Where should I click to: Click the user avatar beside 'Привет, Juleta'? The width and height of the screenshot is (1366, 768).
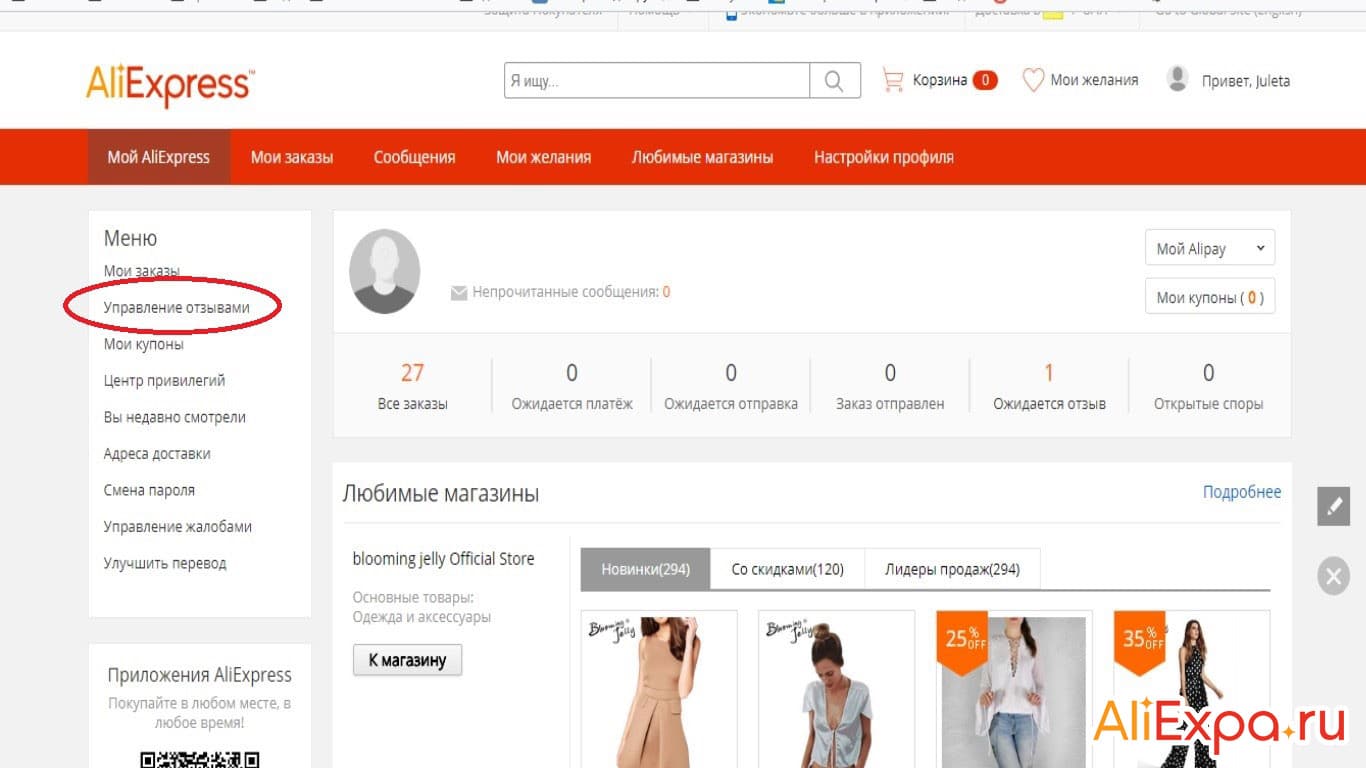(1178, 80)
